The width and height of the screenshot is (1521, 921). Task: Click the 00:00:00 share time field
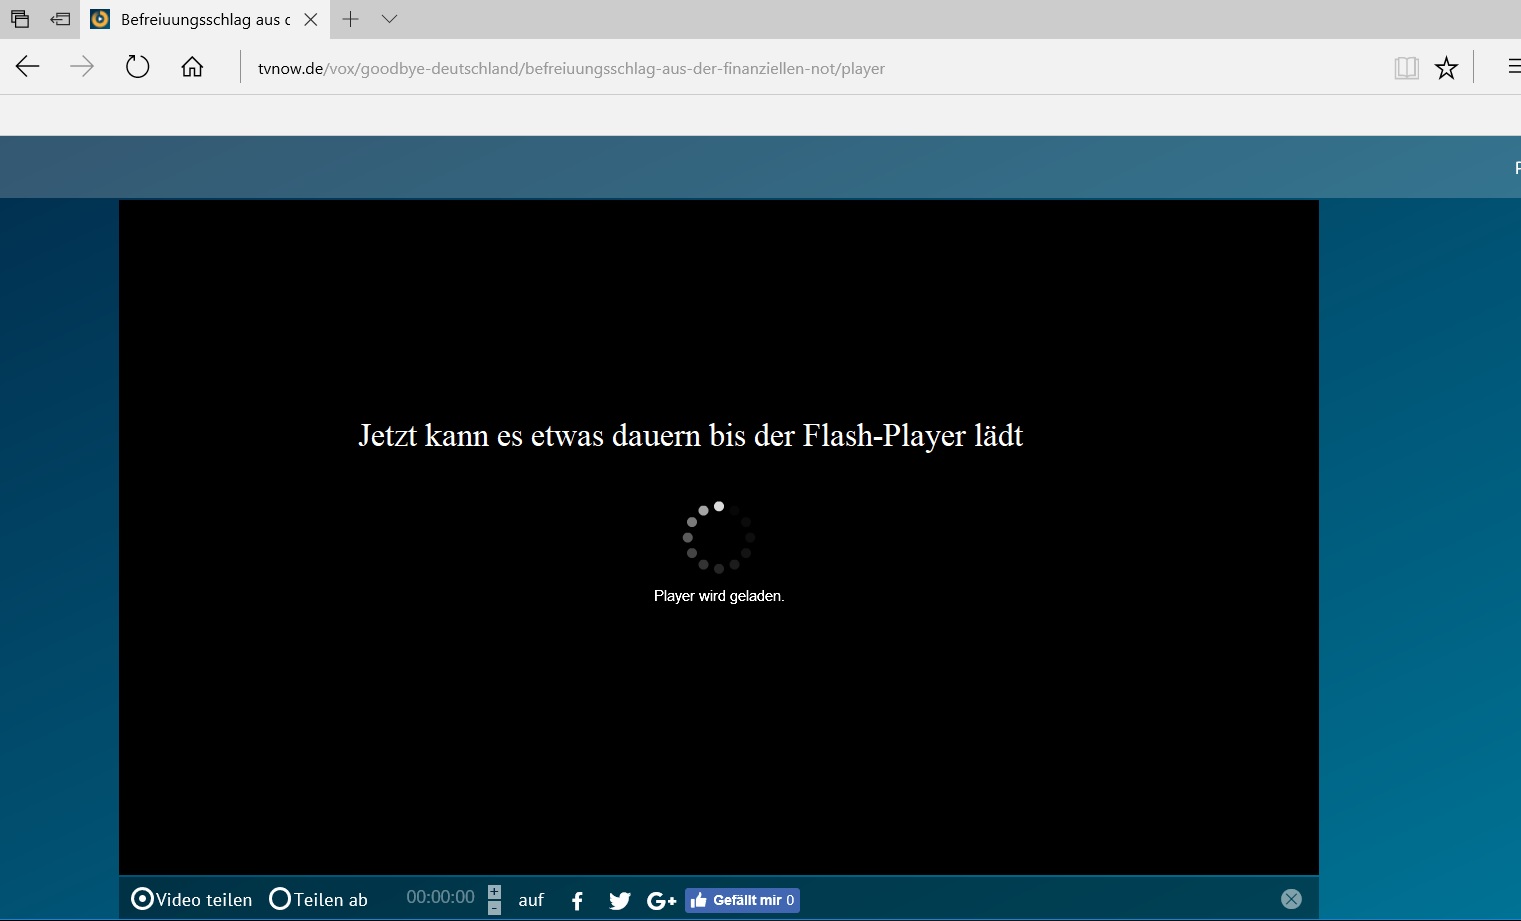pos(440,898)
